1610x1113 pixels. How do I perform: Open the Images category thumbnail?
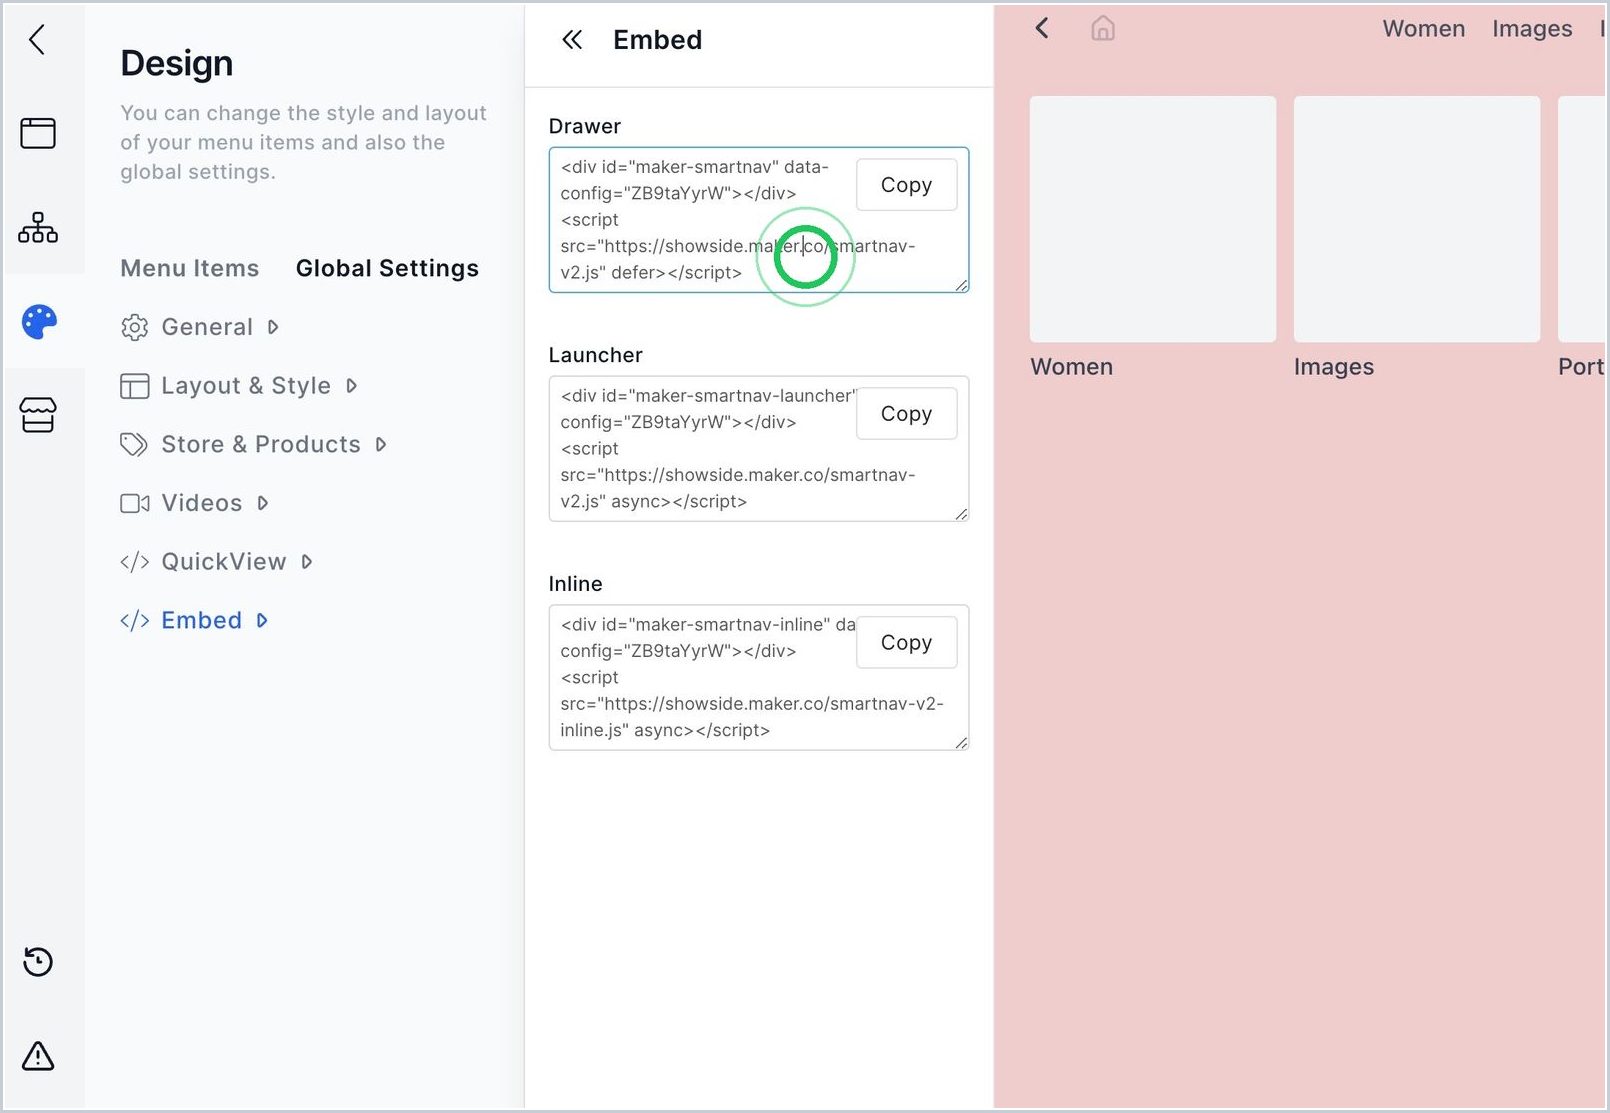pos(1417,219)
